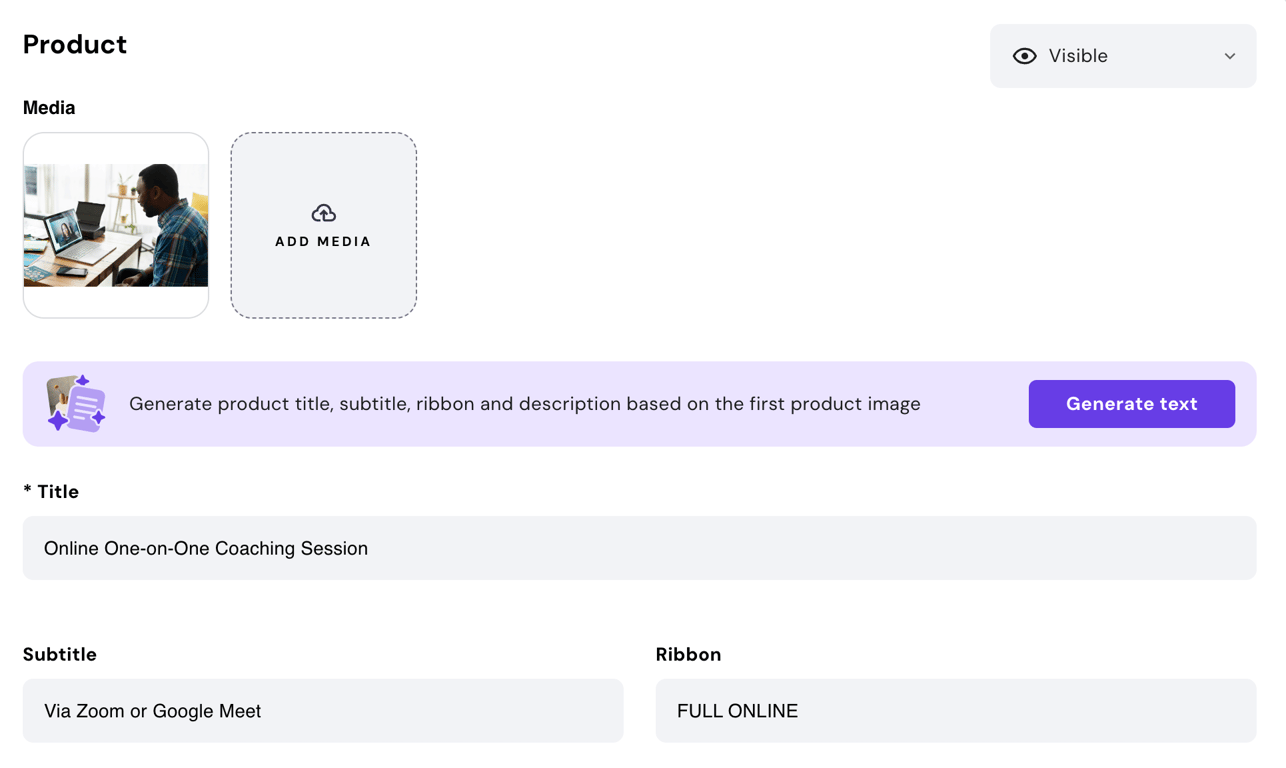Click the Title field containing coaching session text
The image size is (1286, 768).
640,548
